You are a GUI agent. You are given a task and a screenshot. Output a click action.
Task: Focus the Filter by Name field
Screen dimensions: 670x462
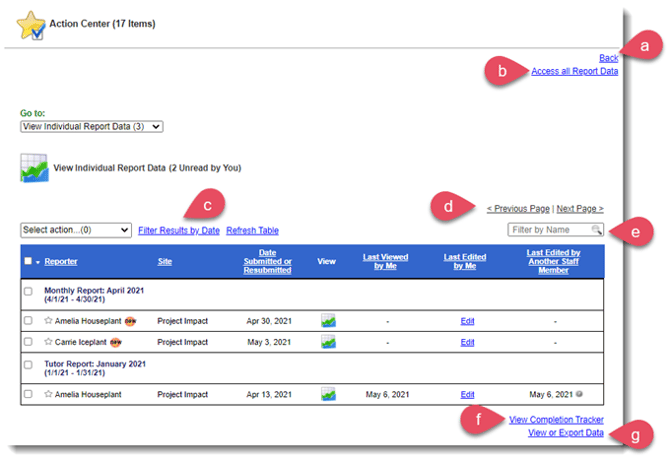click(x=548, y=231)
